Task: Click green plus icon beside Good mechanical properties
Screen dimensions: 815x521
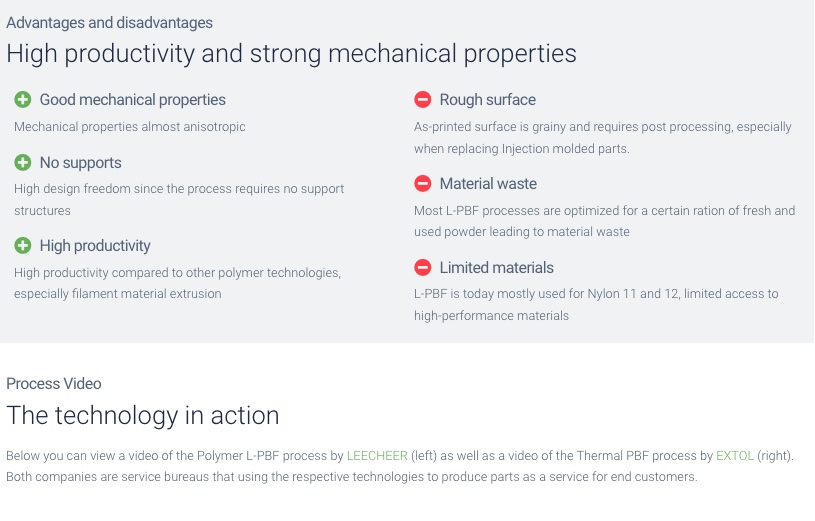Action: (22, 99)
